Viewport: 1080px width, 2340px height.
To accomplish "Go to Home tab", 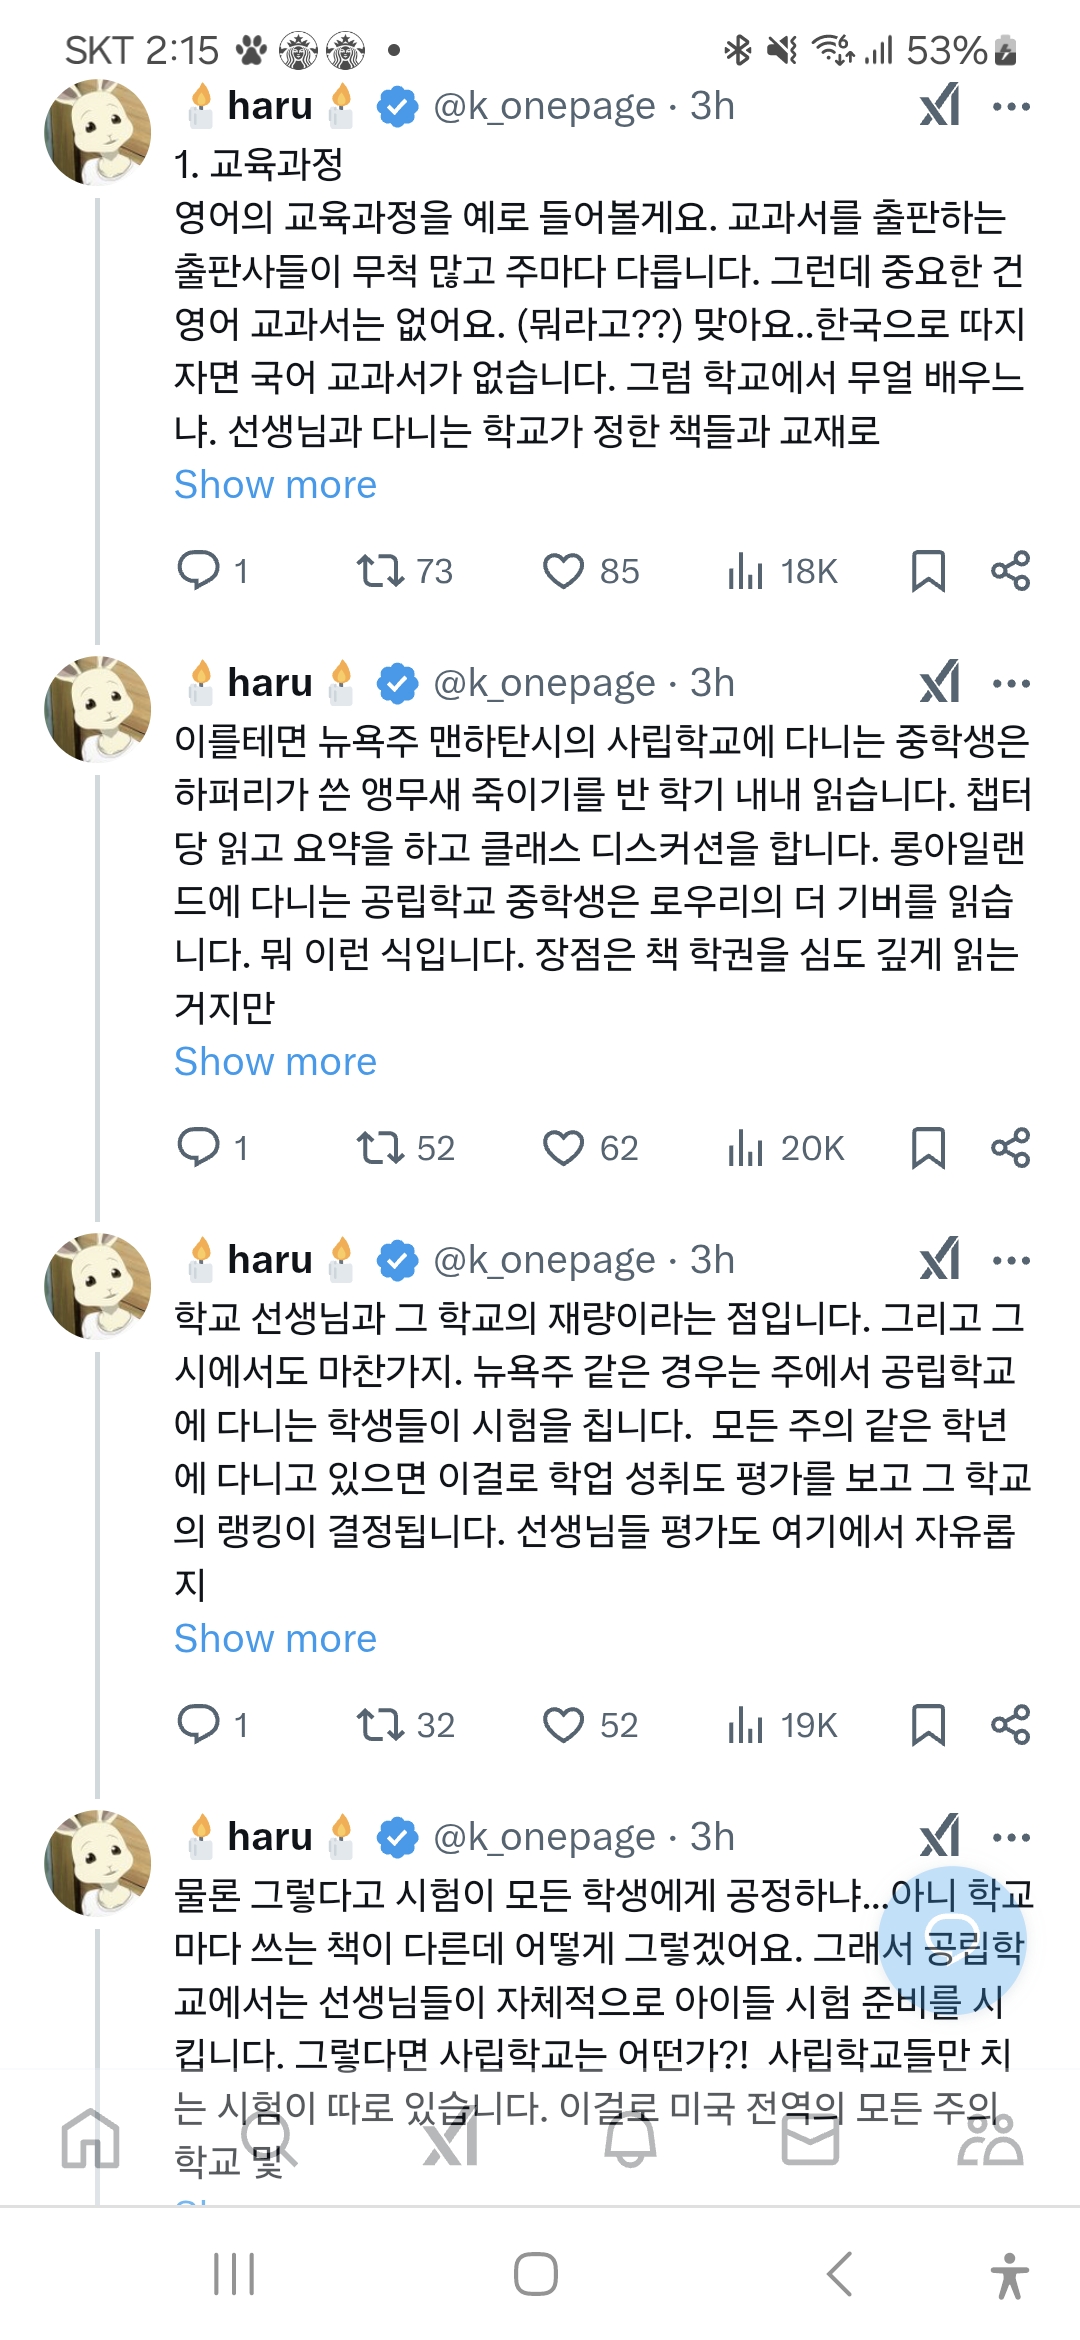I will point(90,2138).
